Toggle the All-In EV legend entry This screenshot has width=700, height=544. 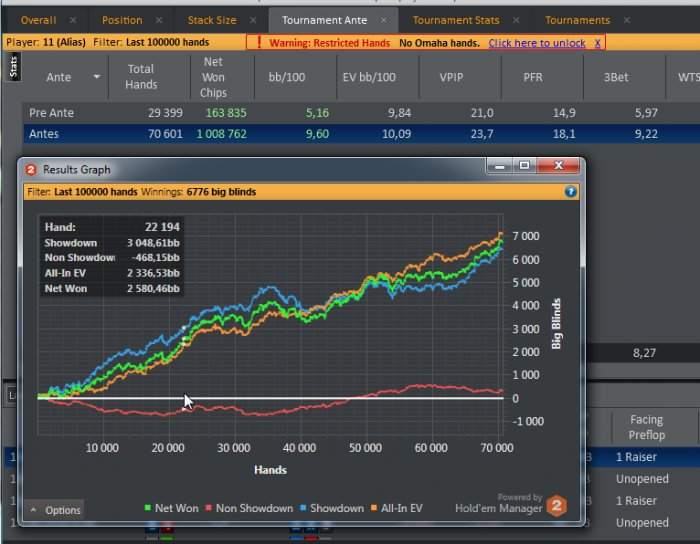[x=396, y=508]
